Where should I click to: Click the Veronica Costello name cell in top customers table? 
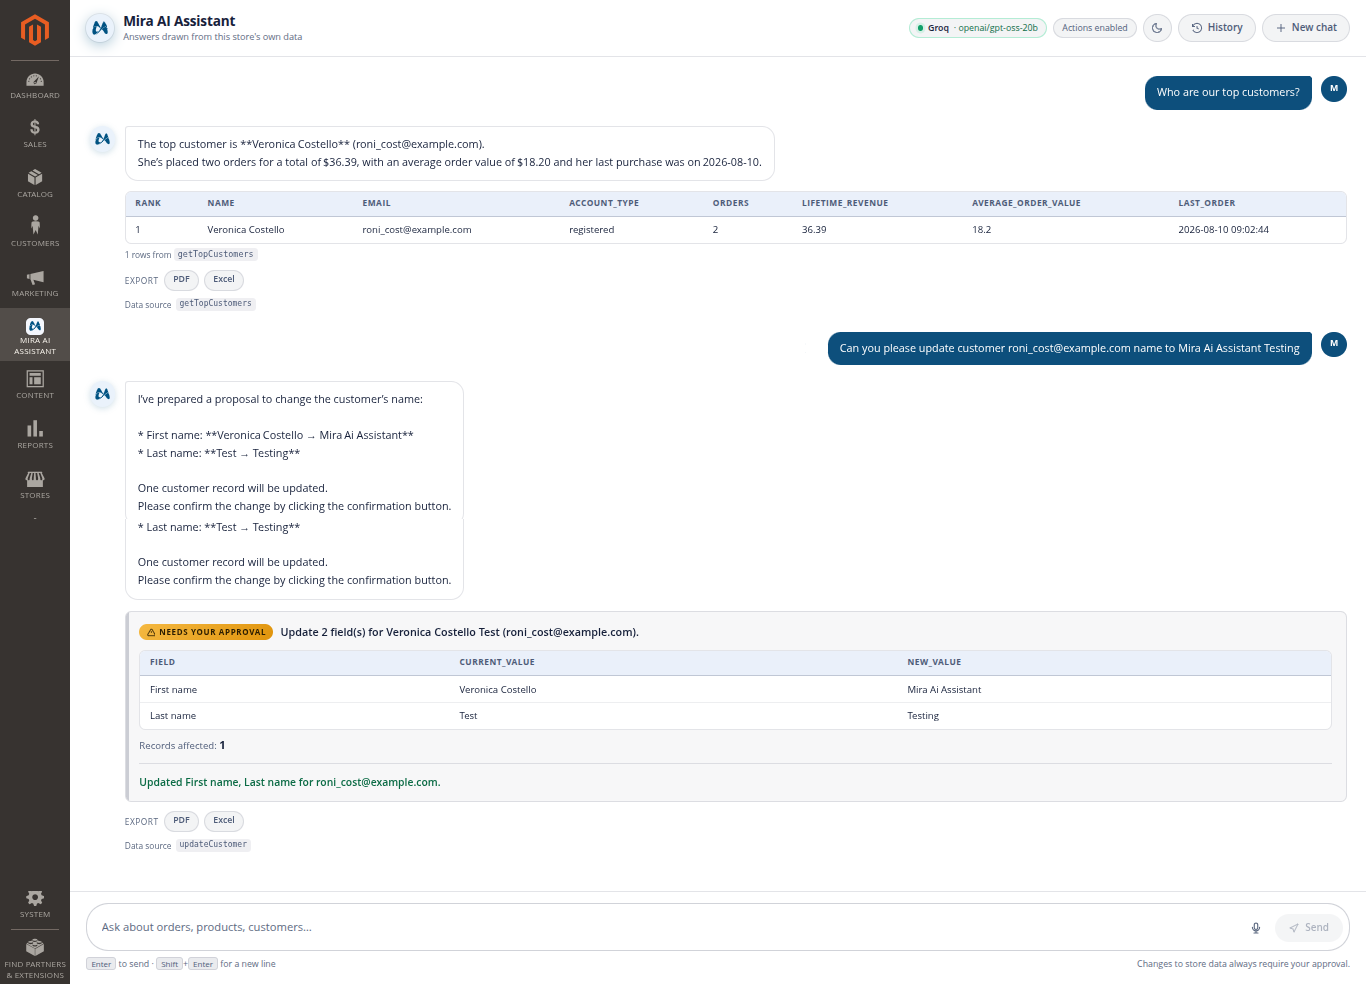[246, 230]
